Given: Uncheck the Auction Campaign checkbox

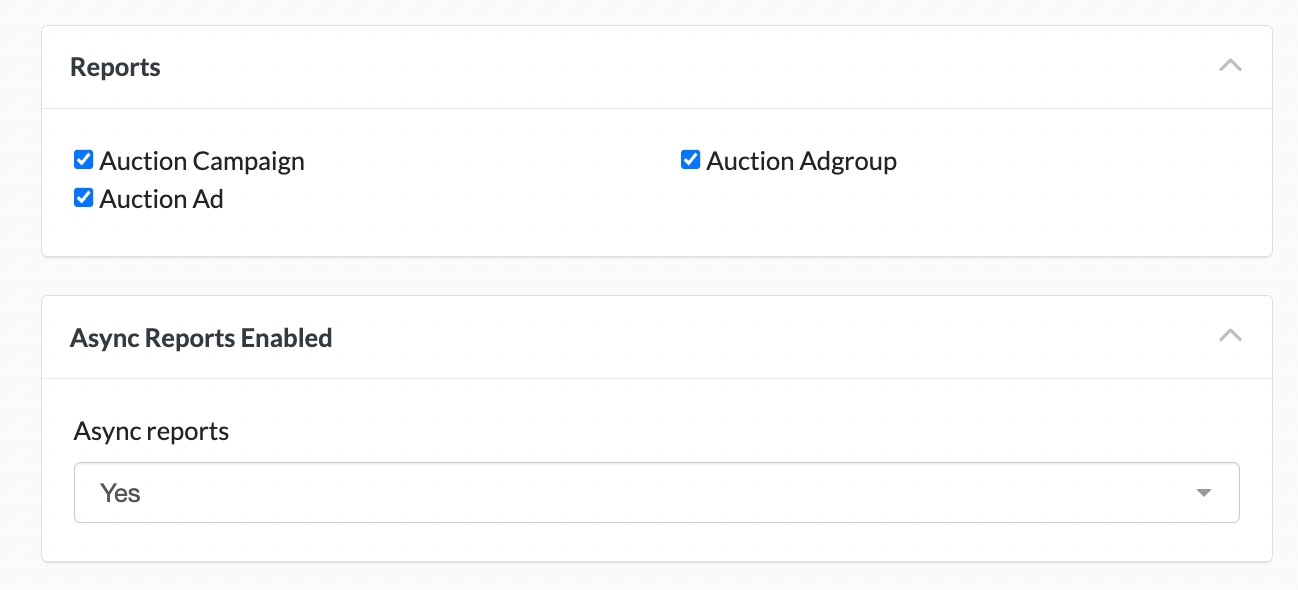Looking at the screenshot, I should point(84,160).
